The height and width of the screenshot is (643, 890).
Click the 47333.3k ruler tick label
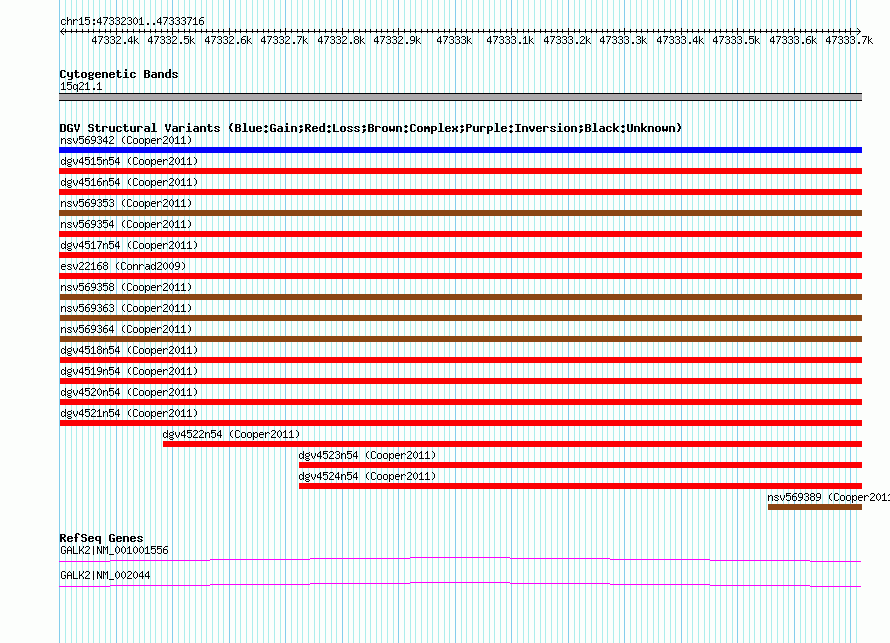623,40
